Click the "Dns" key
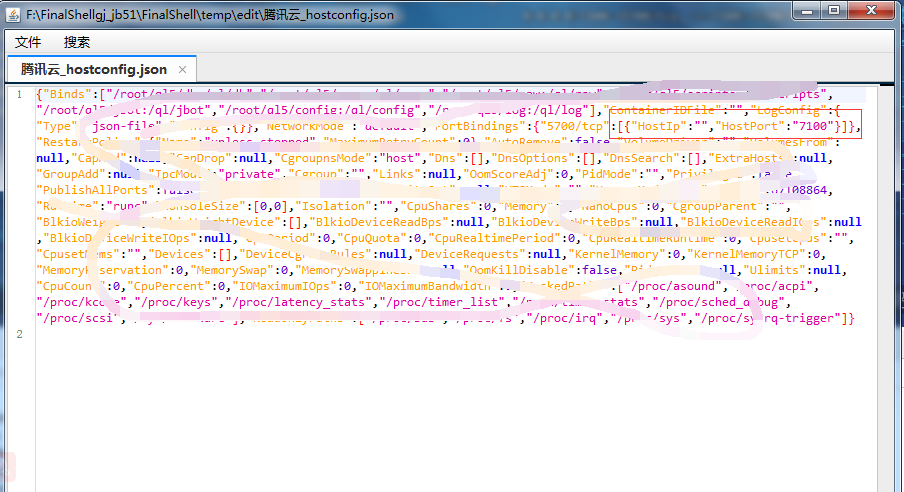The width and height of the screenshot is (904, 492). click(446, 158)
